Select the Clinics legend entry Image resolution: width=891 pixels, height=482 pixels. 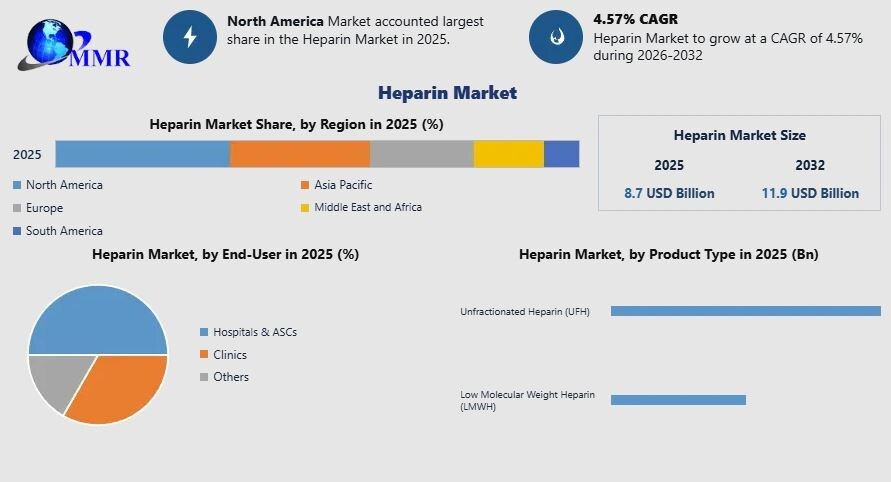tap(229, 355)
